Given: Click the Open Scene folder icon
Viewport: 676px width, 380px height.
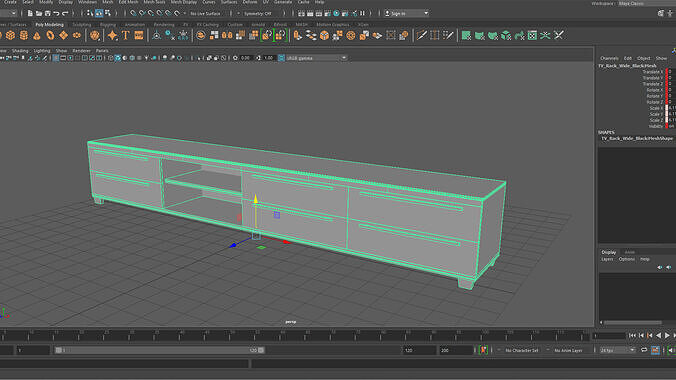Looking at the screenshot, I should point(39,13).
